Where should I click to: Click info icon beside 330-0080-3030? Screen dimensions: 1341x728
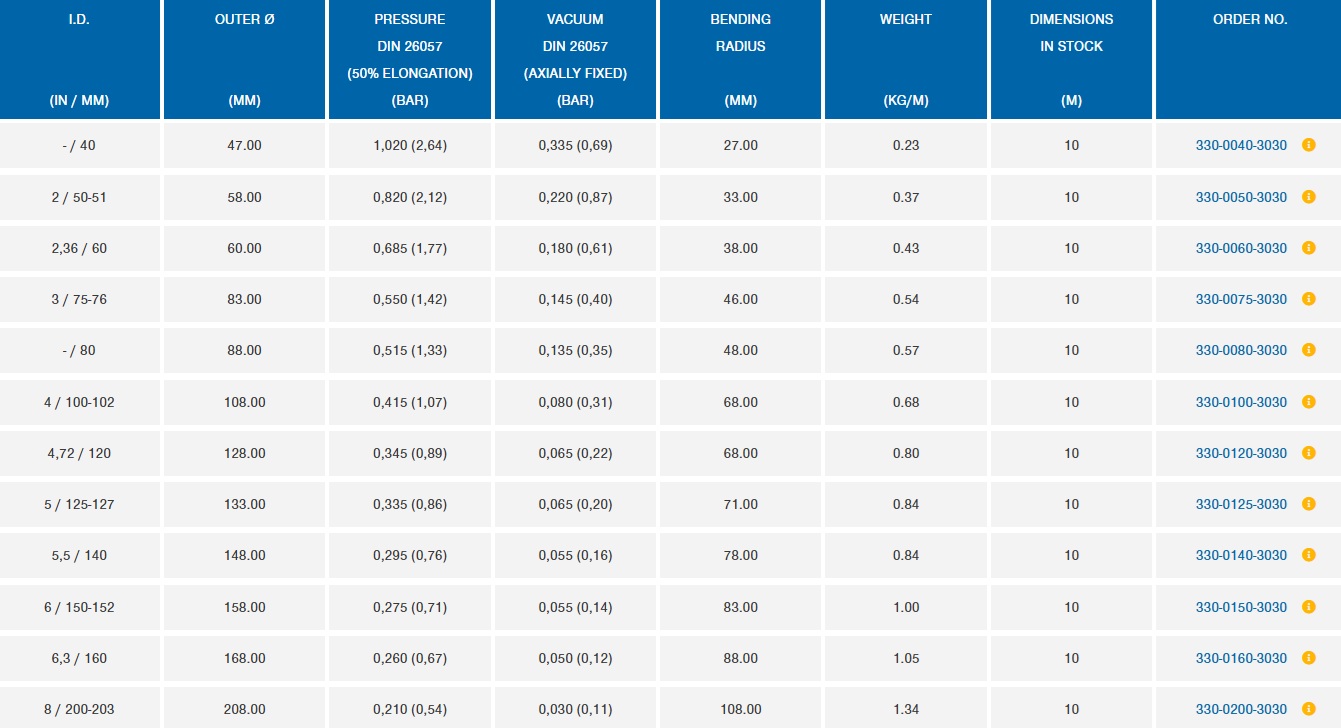coord(1308,351)
